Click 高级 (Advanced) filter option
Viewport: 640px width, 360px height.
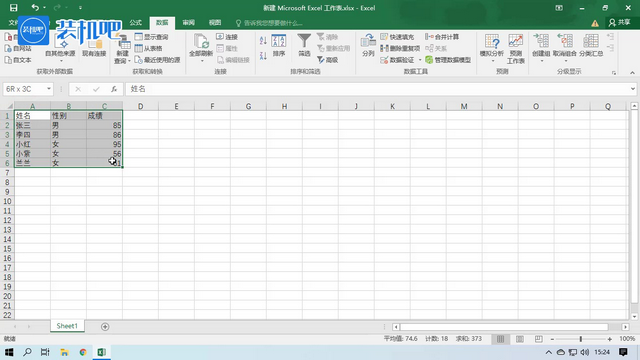(x=328, y=60)
